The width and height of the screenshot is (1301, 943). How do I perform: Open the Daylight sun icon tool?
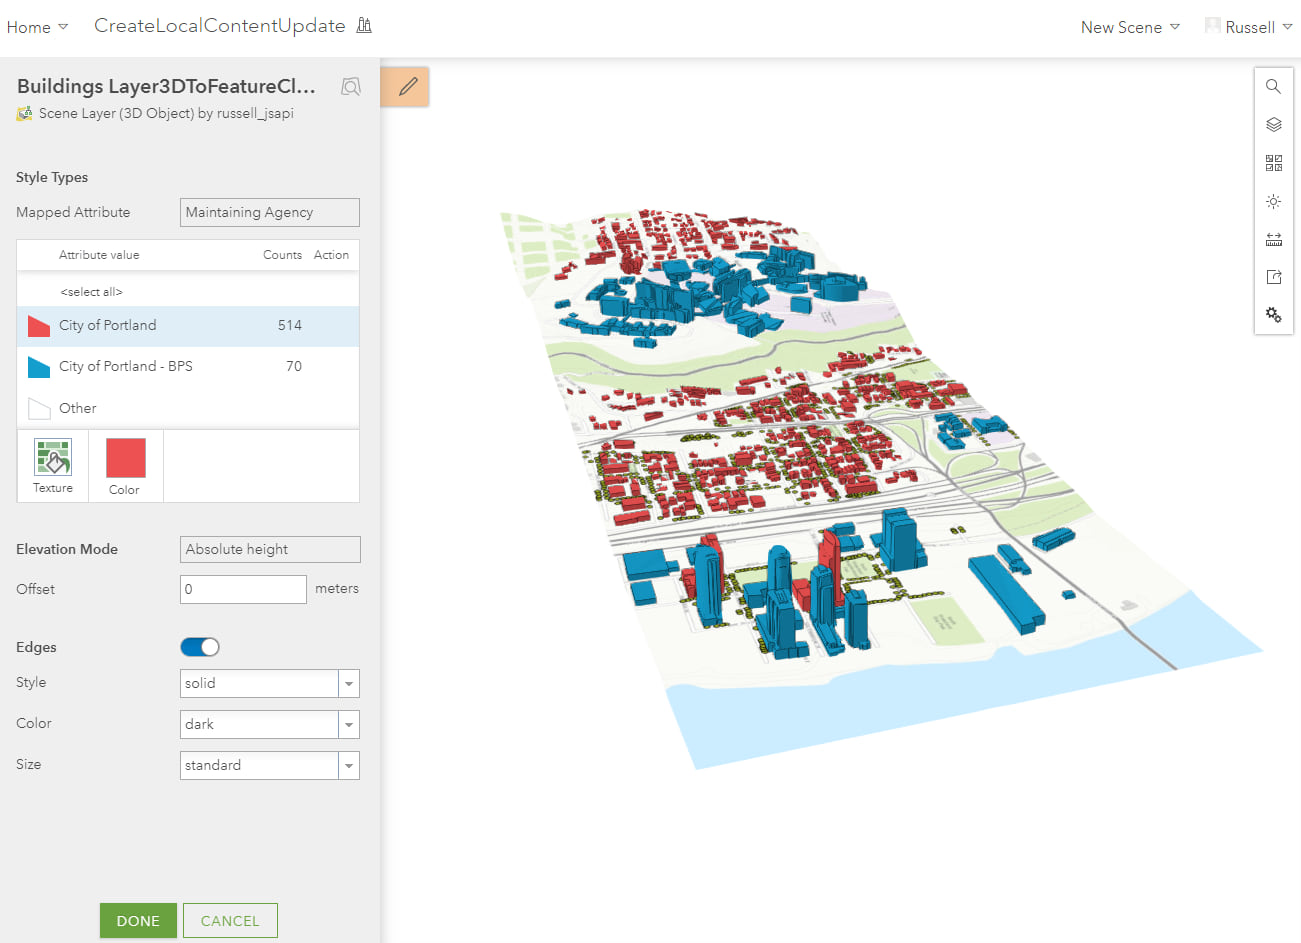(1273, 201)
